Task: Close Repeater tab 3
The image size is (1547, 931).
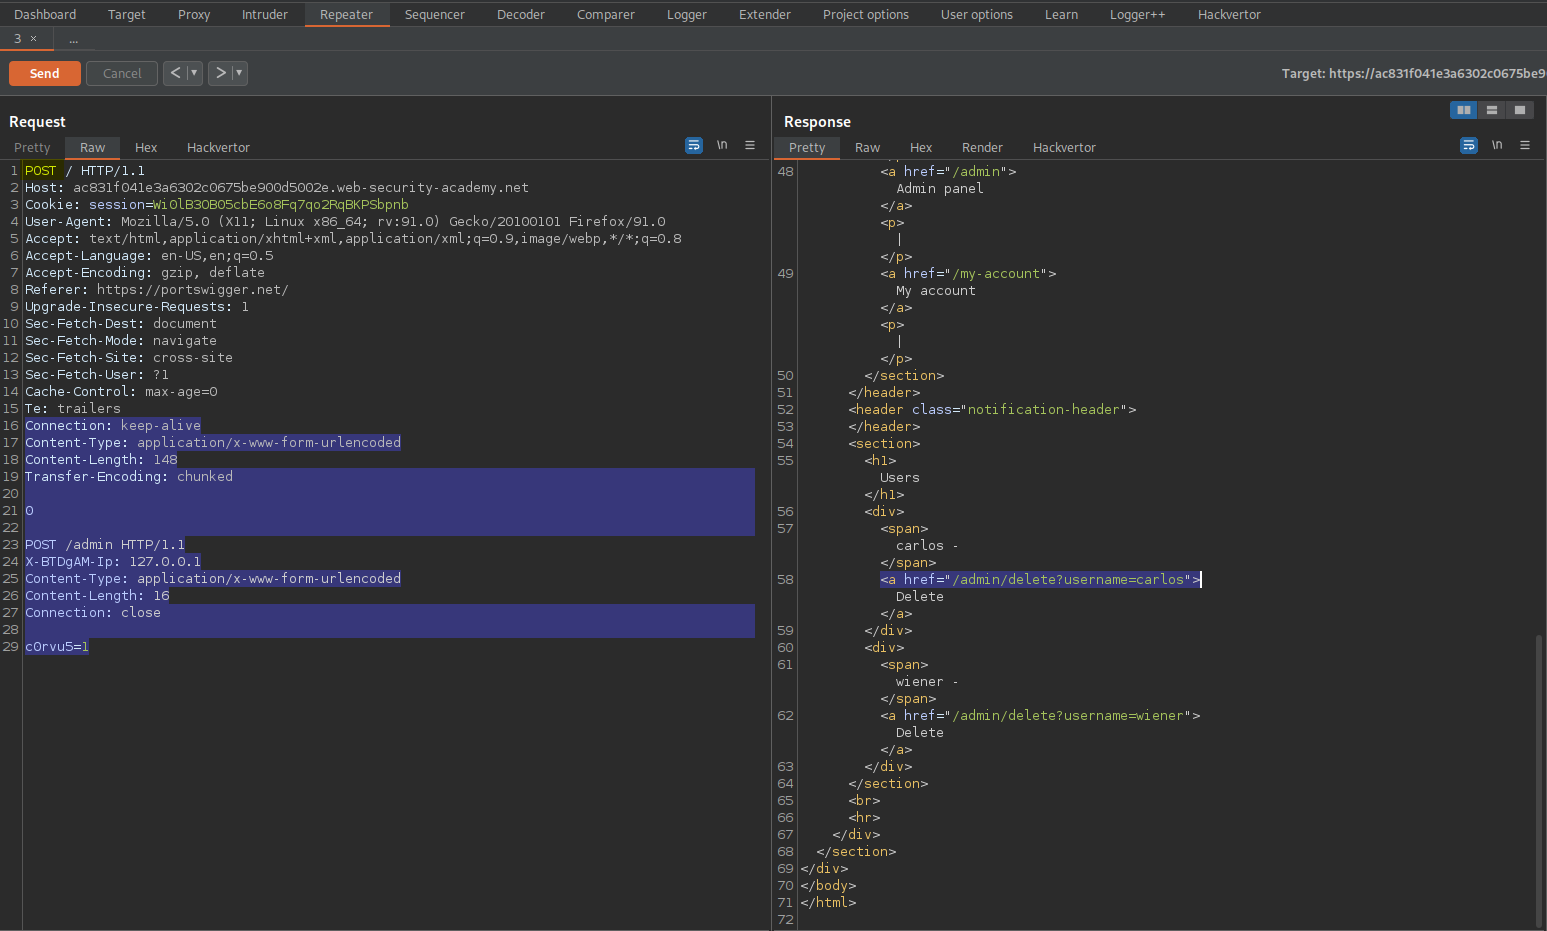Action: (33, 39)
